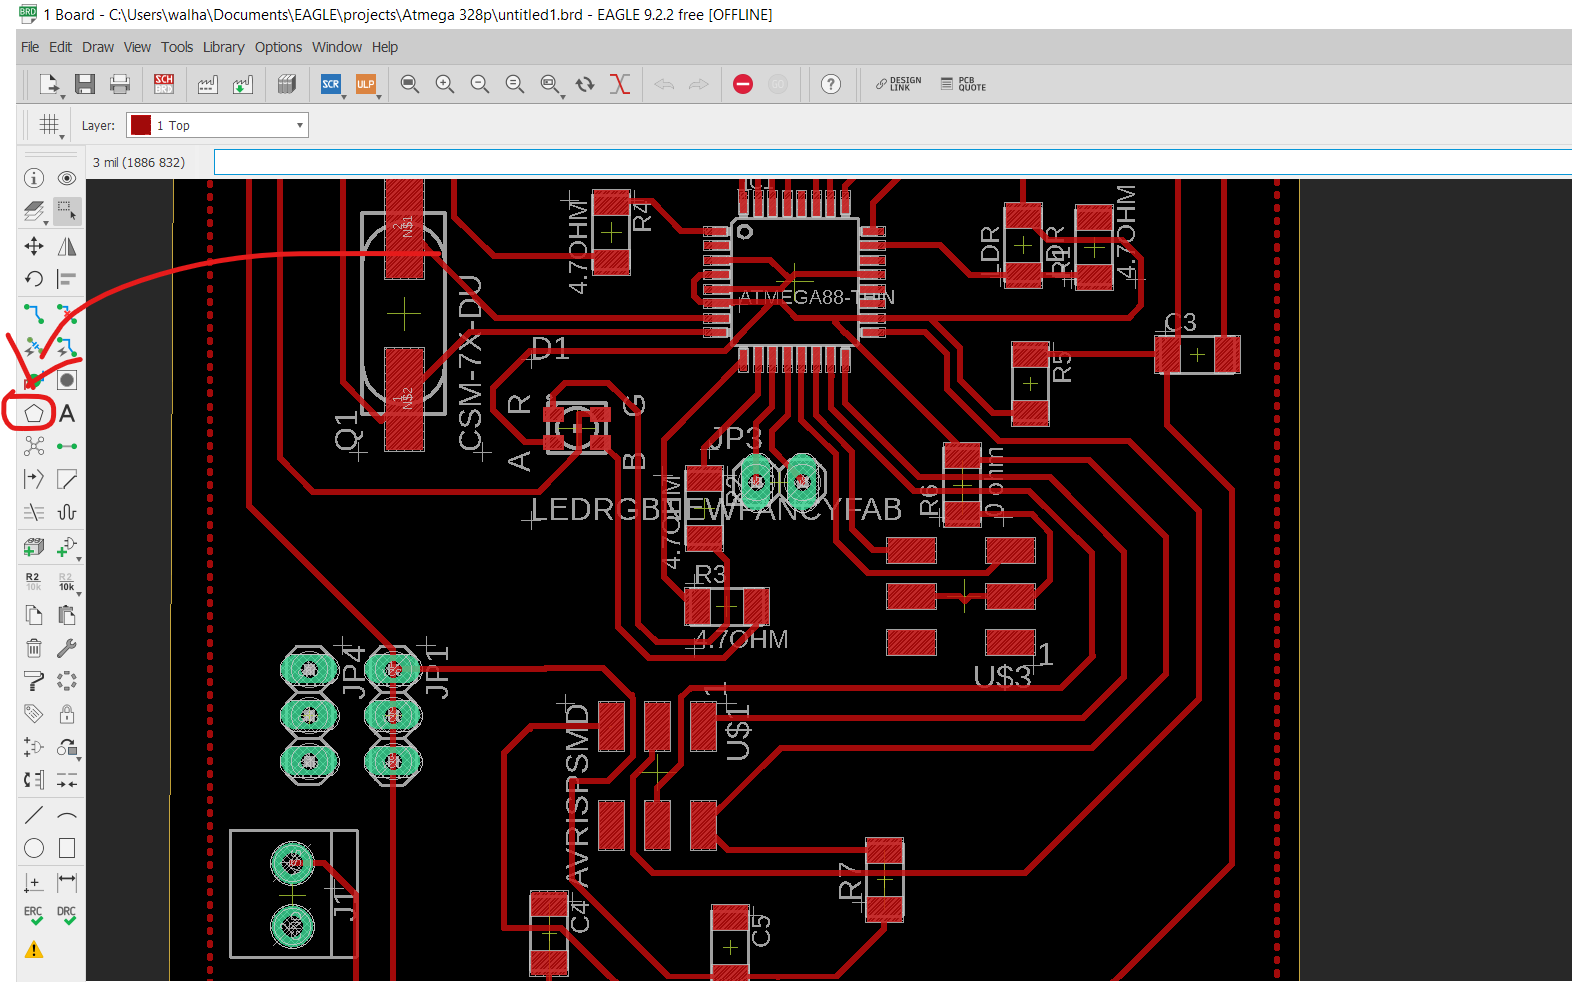Expand the Layer dropdown showing 1 Top
This screenshot has height=982, width=1572.
[x=218, y=125]
